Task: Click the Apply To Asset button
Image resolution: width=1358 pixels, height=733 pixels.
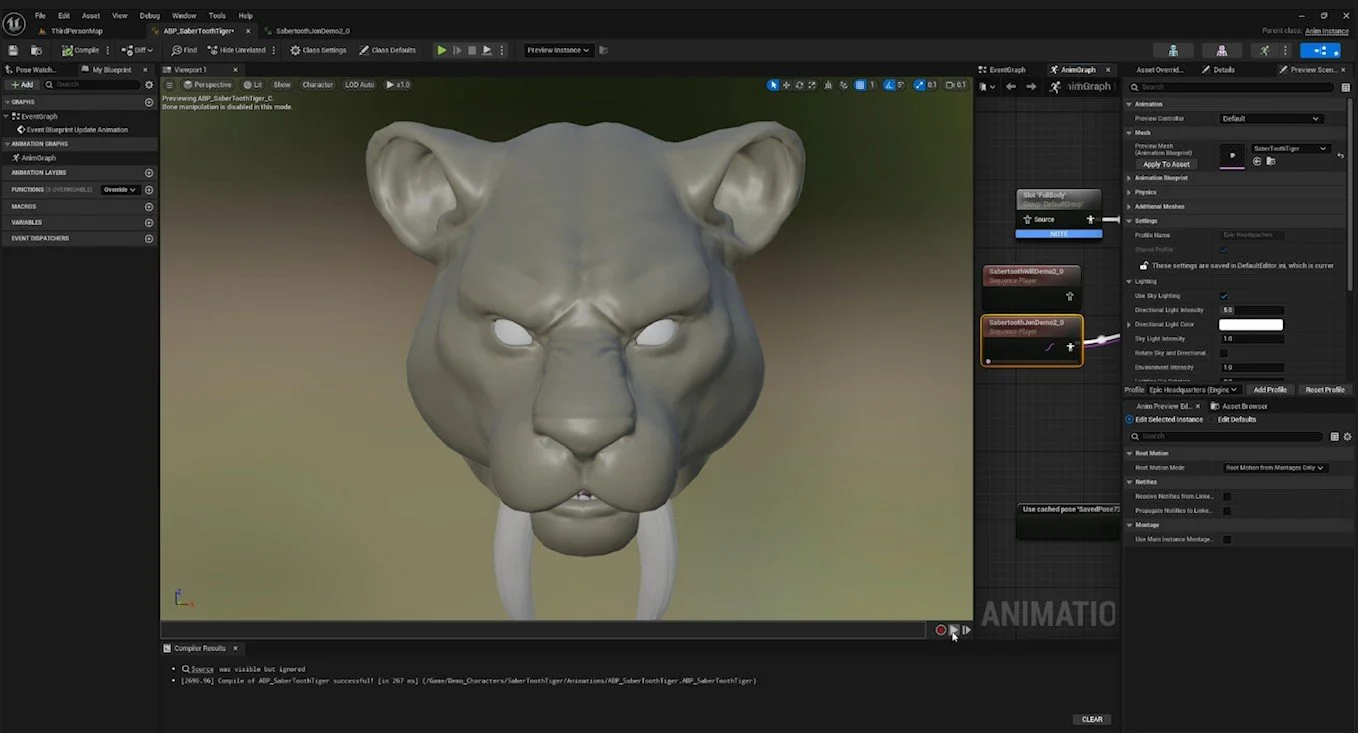Action: (1166, 164)
